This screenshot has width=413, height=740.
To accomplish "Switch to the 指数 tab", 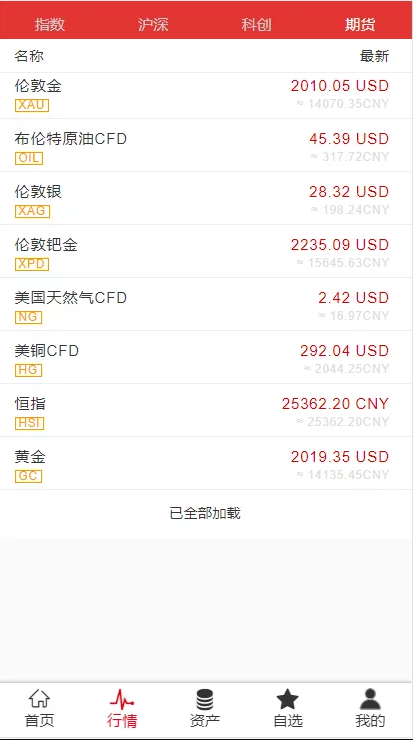I will tap(50, 25).
